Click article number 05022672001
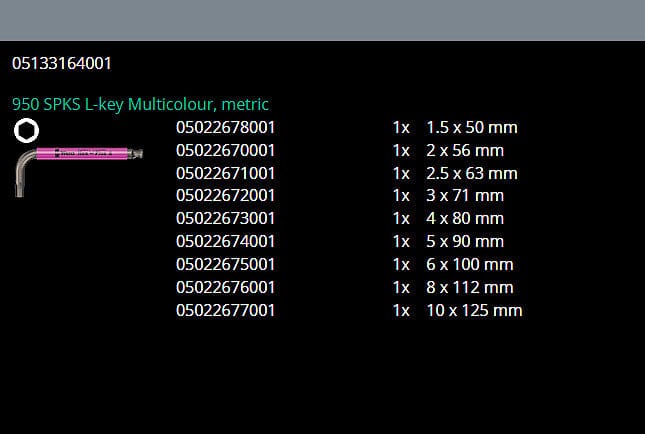 (225, 196)
